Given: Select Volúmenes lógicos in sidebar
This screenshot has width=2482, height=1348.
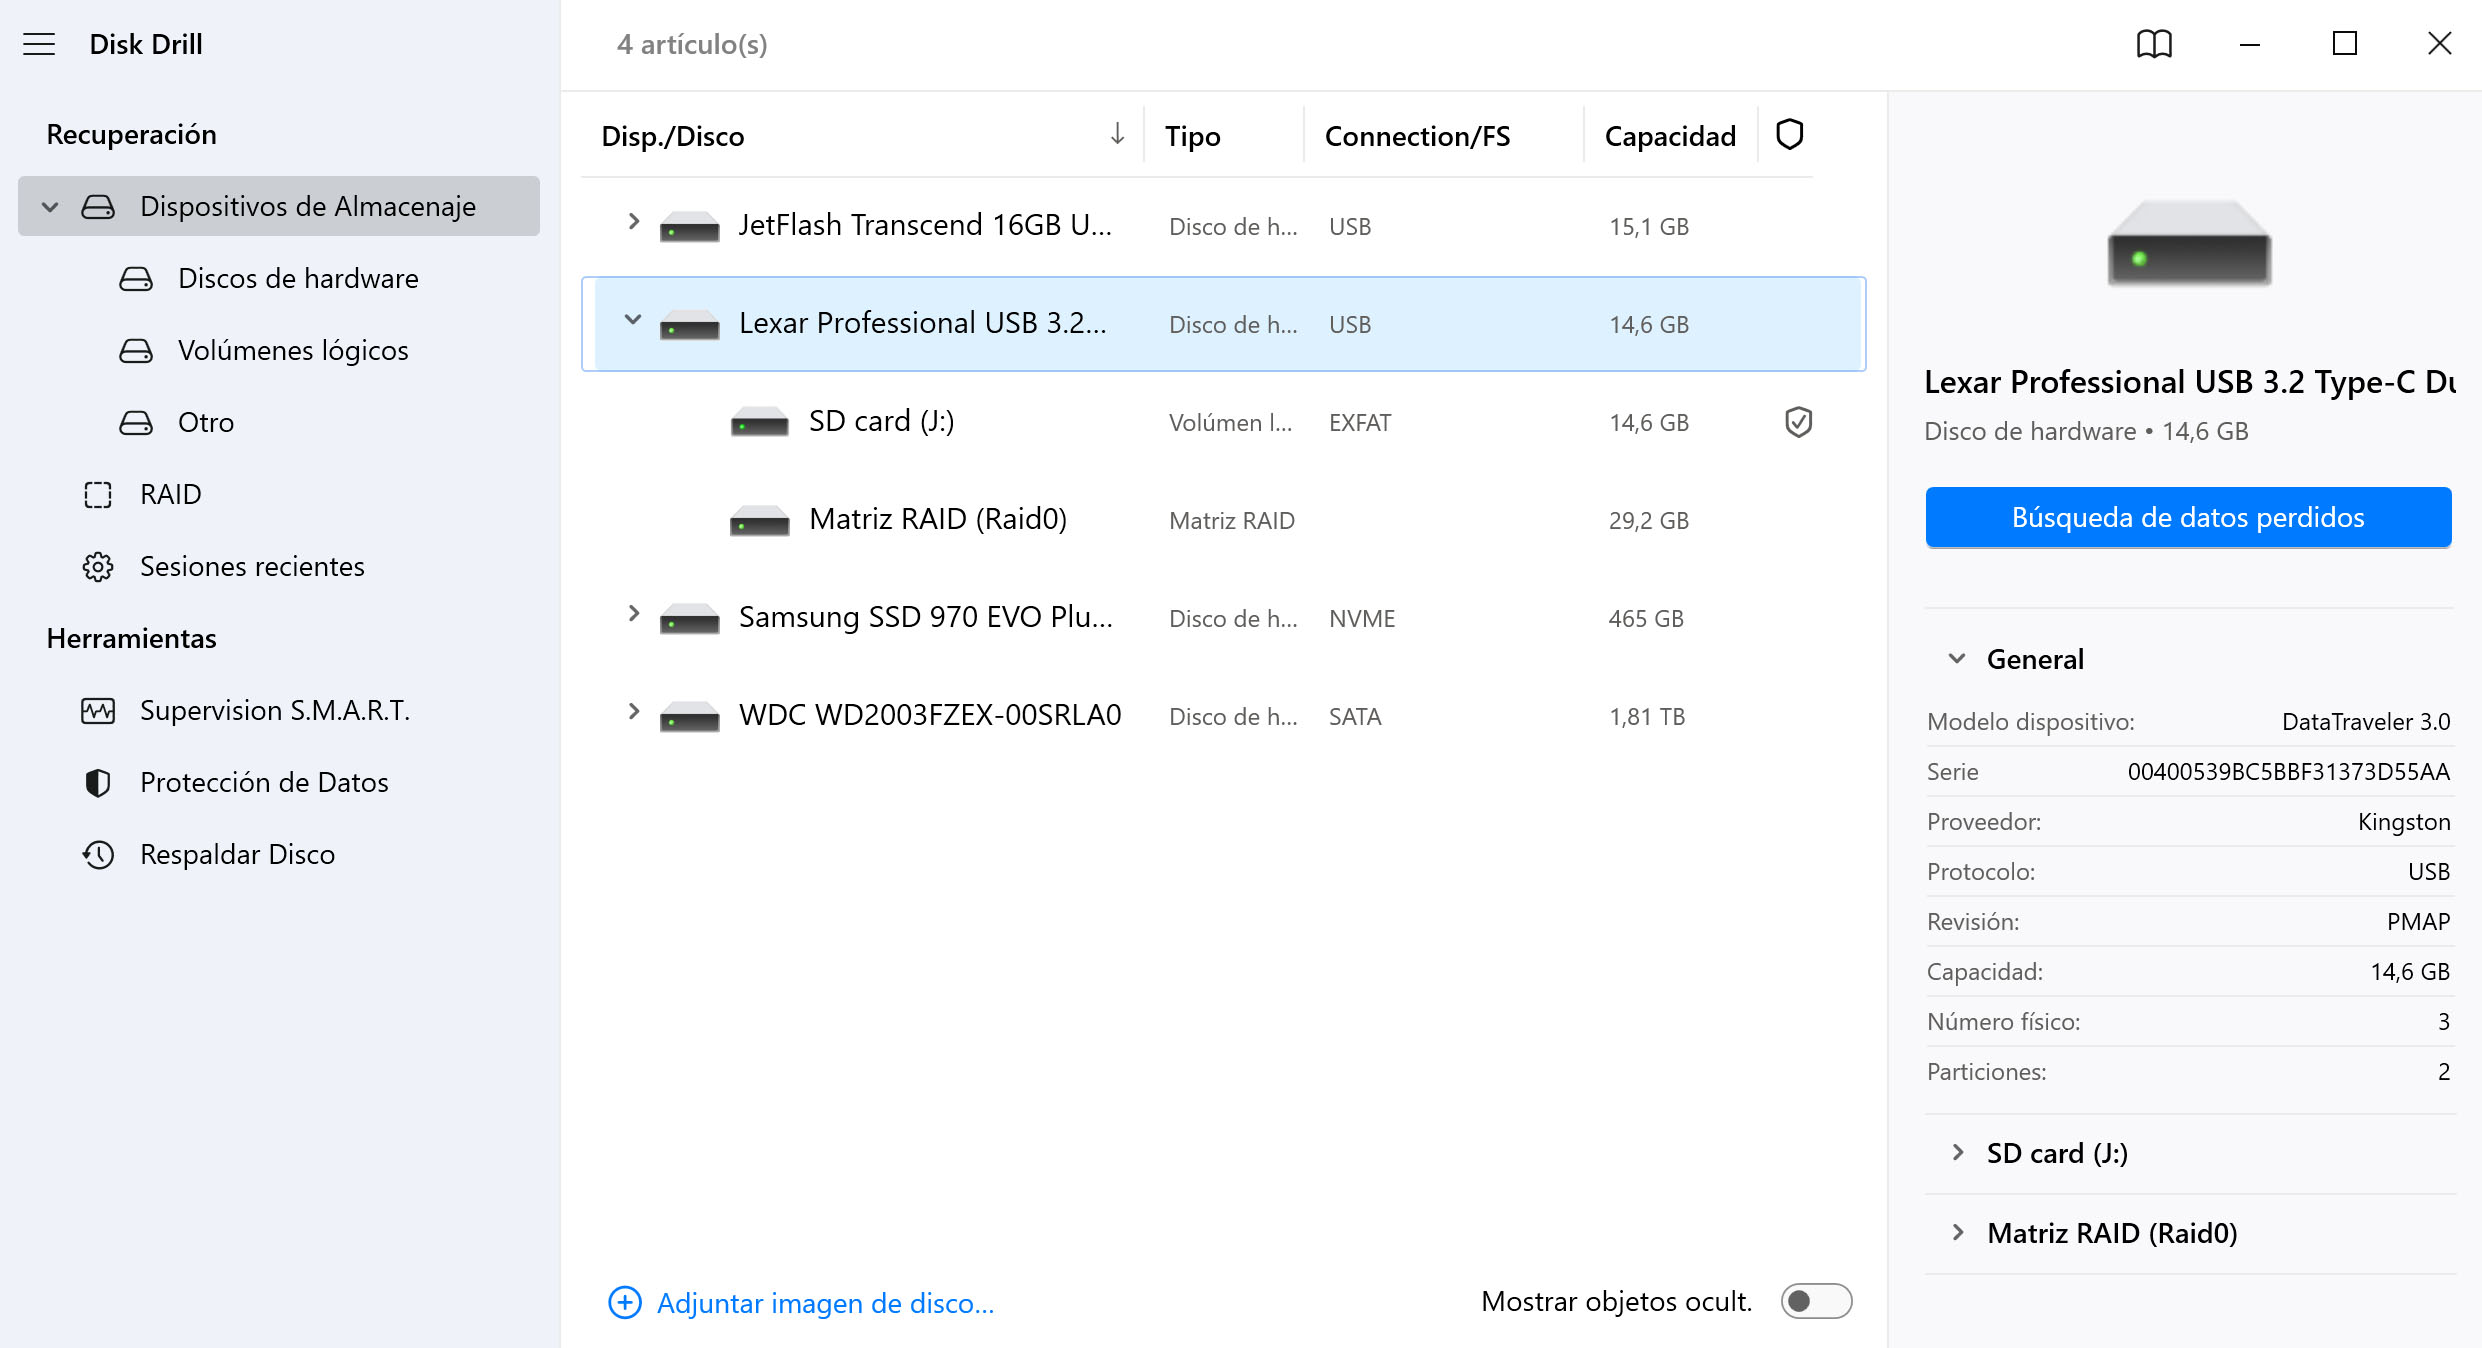Looking at the screenshot, I should tap(292, 350).
